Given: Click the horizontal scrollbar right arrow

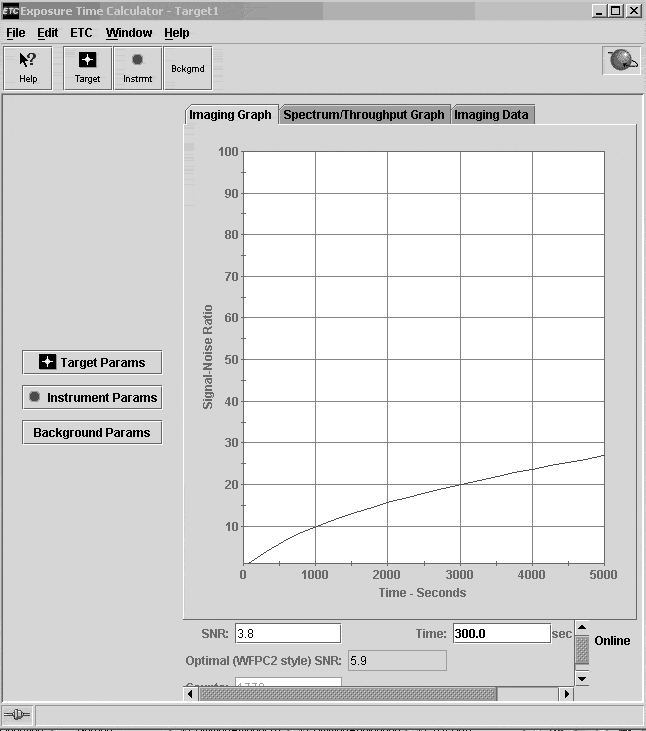Looking at the screenshot, I should (x=566, y=693).
